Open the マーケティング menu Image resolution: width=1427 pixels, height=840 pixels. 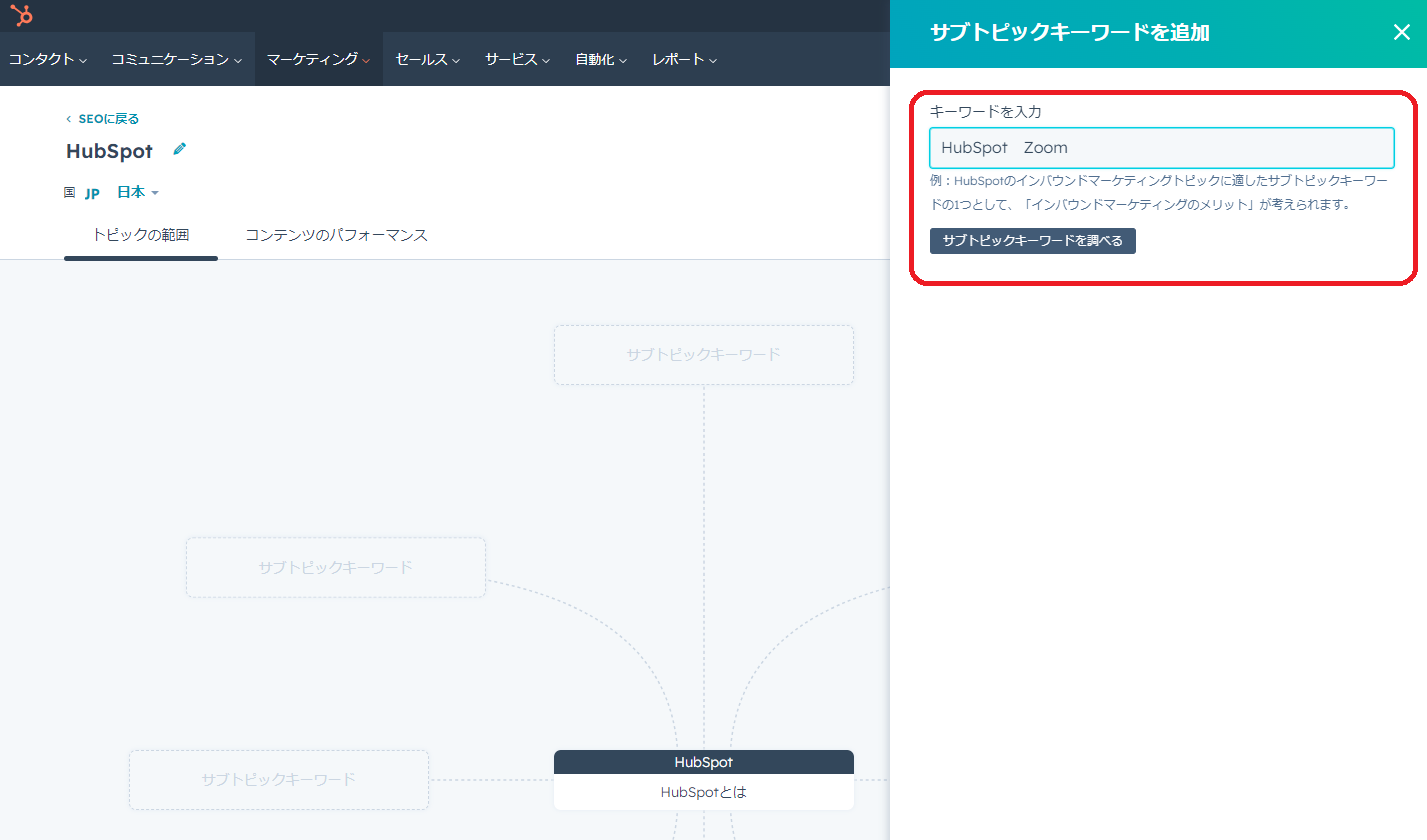tap(318, 59)
